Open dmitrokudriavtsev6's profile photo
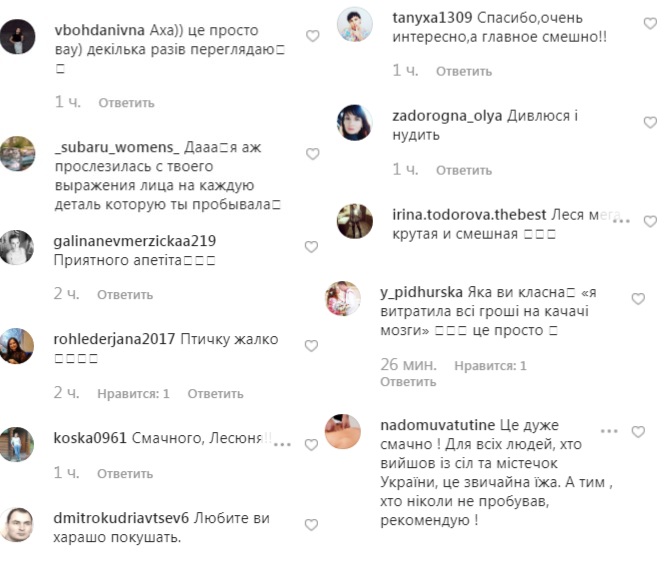Viewport: 671px width, 561px height. [x=17, y=525]
